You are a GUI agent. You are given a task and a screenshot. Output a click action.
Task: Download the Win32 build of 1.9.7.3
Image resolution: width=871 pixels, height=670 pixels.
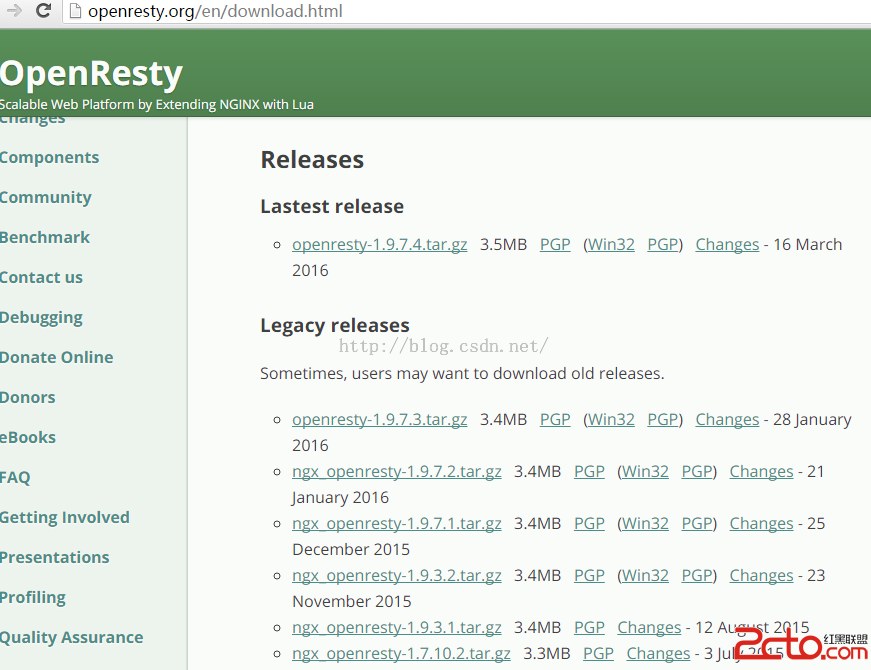(x=611, y=420)
